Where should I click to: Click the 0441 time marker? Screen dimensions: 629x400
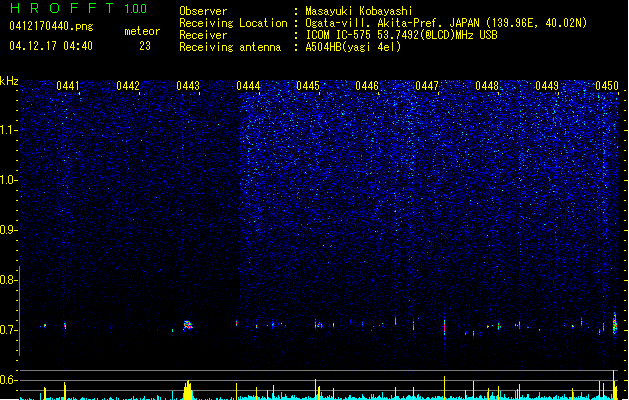68,86
